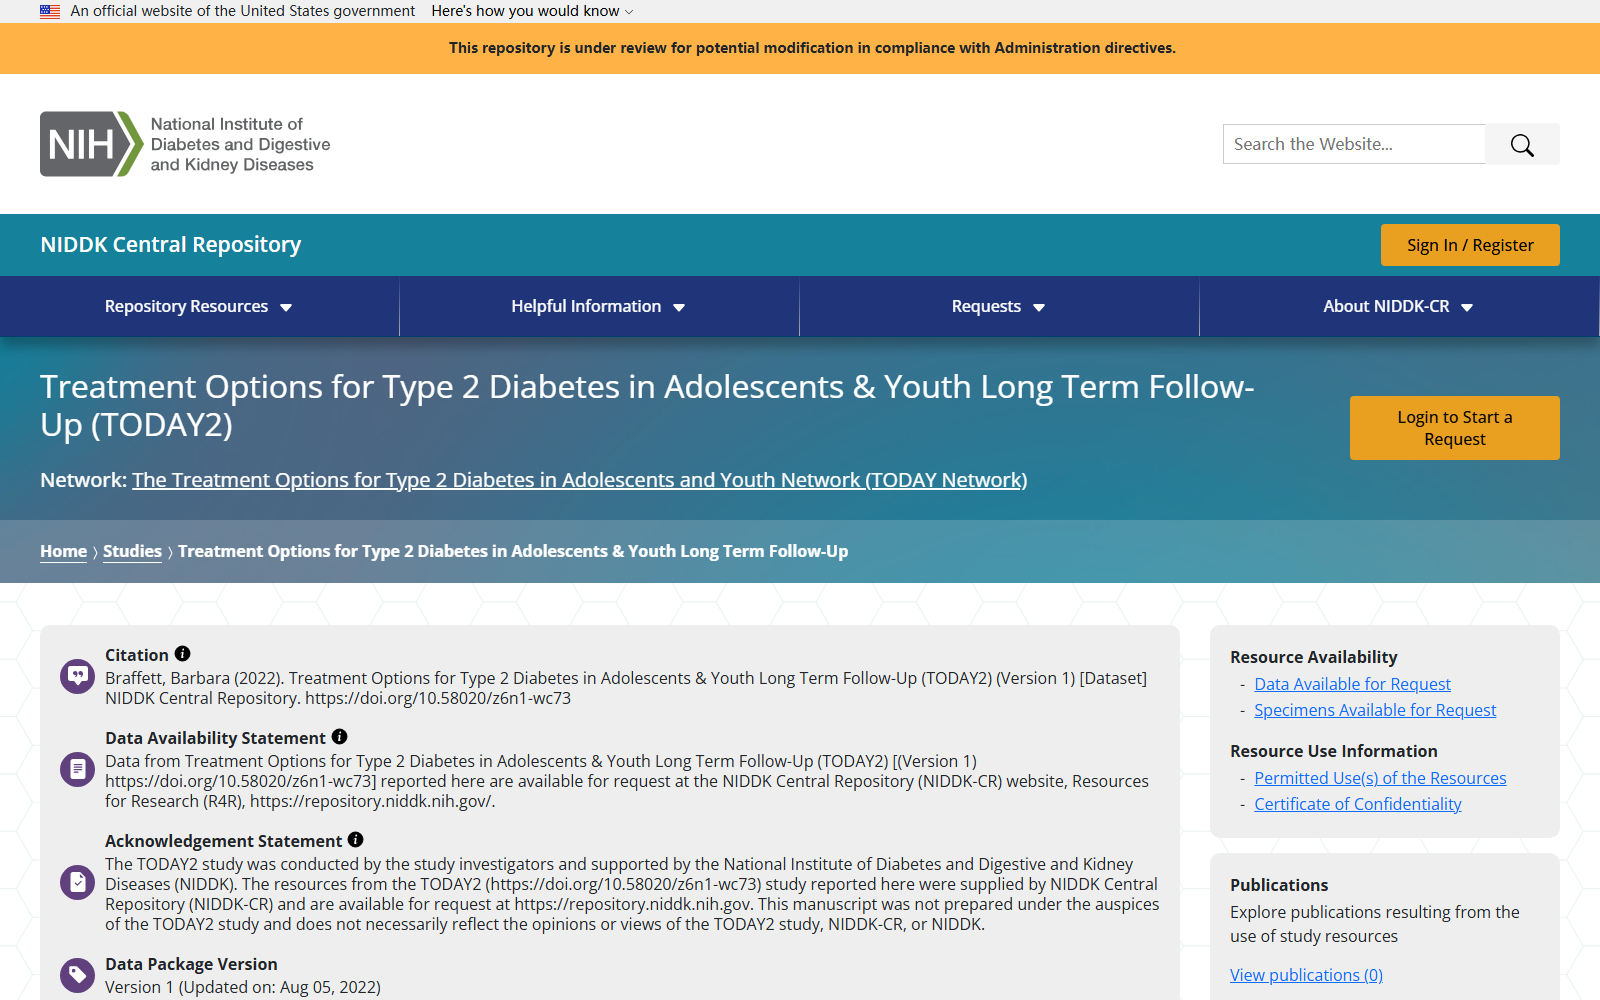Click the Citation info icon
Viewport: 1600px width, 1000px height.
point(182,653)
